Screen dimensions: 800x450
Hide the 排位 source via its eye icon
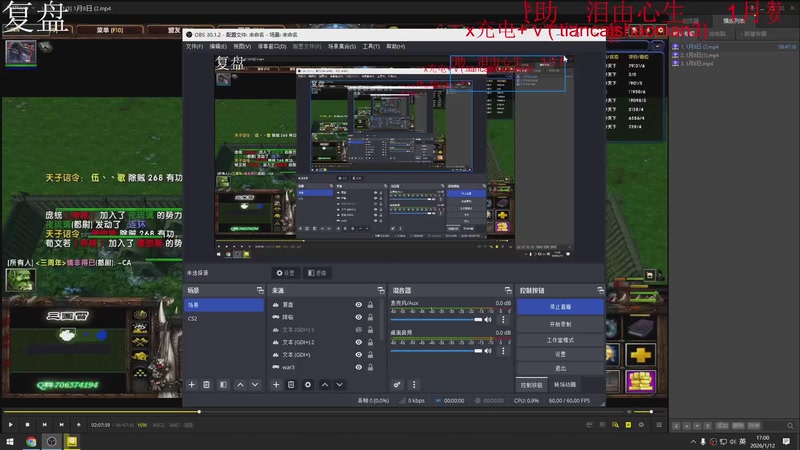[x=359, y=317]
